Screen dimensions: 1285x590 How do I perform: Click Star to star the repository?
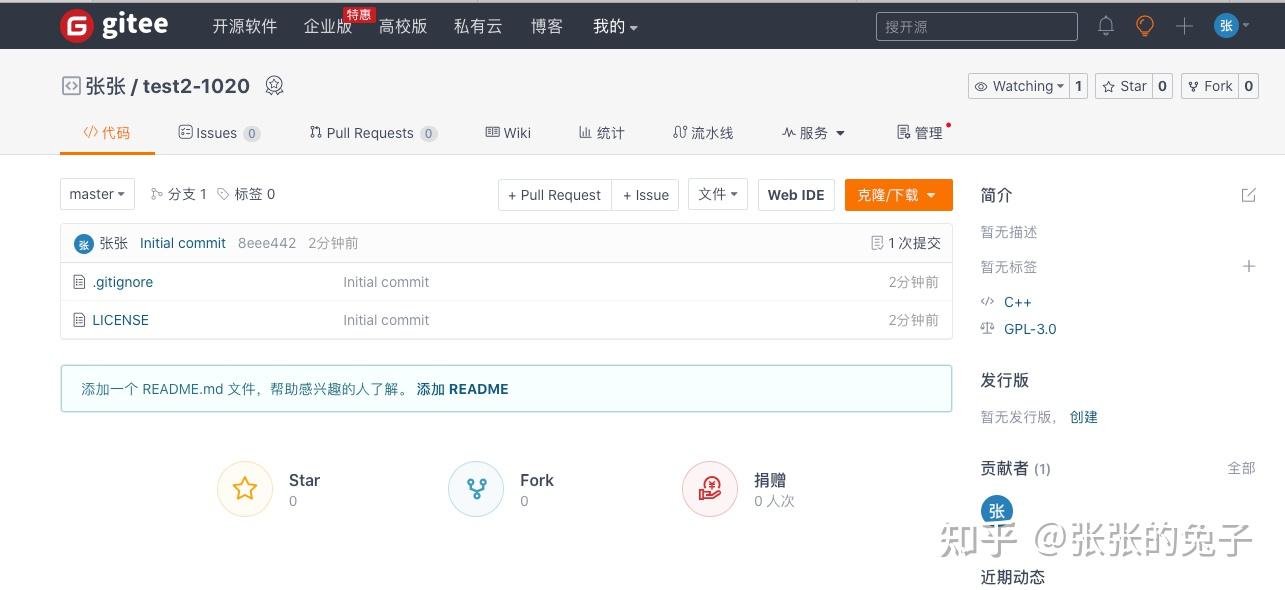[x=1124, y=86]
